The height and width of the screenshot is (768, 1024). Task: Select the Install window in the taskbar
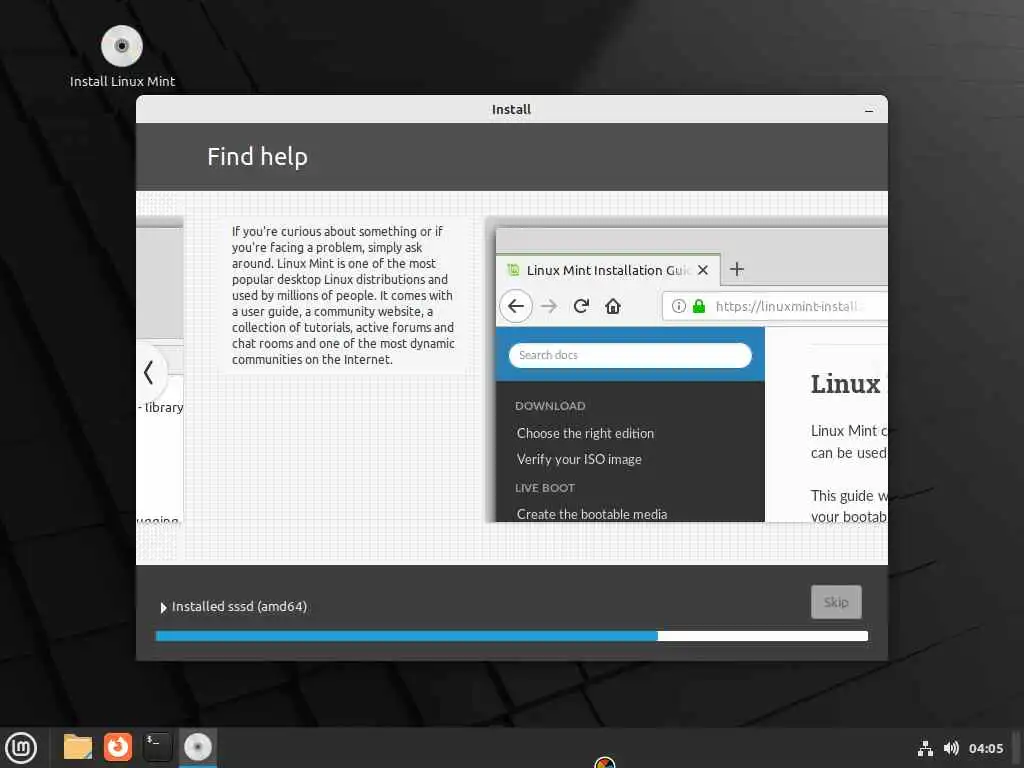197,747
